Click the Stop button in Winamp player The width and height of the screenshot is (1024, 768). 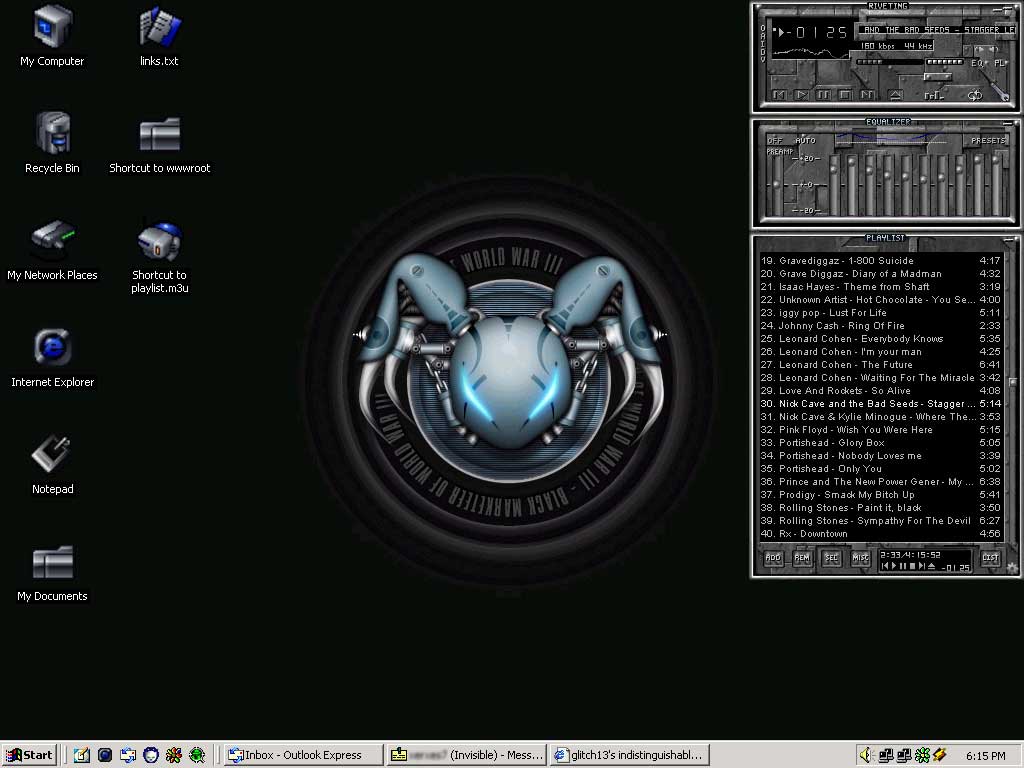(845, 95)
